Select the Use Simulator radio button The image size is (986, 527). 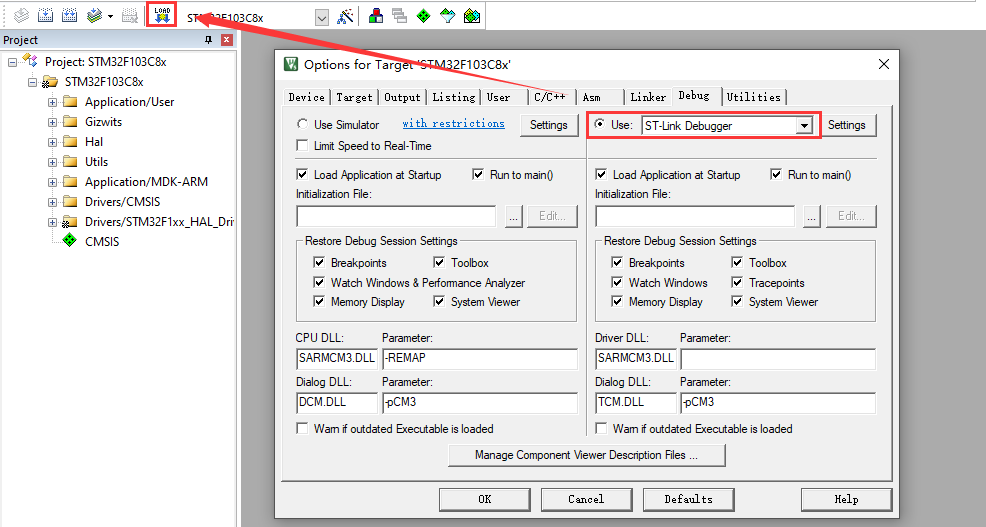pos(302,125)
